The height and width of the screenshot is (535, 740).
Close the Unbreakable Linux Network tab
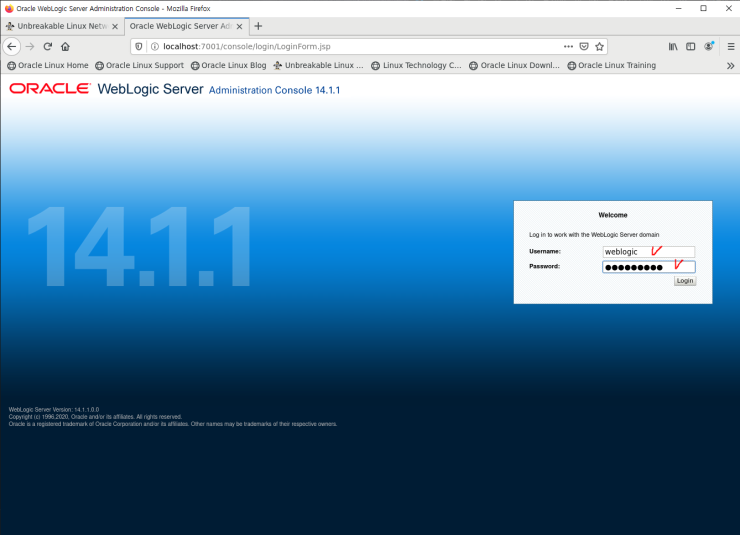point(115,26)
